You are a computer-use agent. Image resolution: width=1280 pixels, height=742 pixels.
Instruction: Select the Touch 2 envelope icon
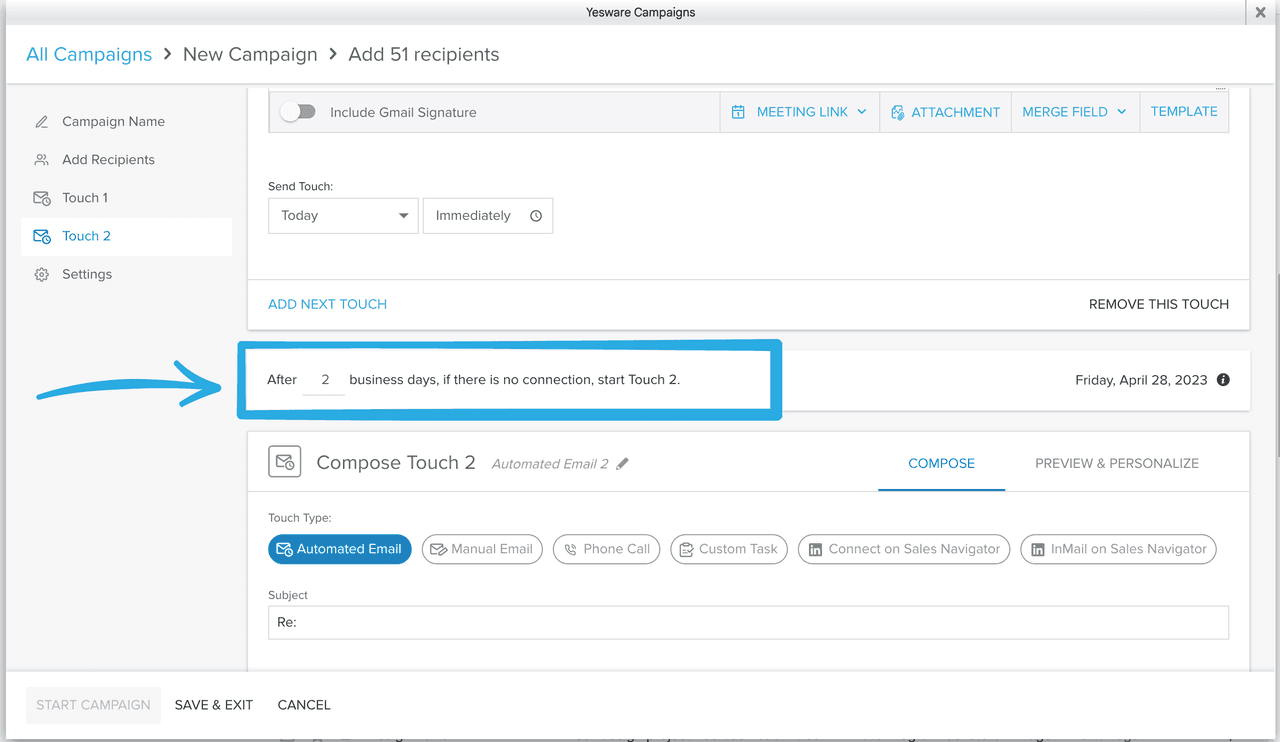[x=40, y=236]
